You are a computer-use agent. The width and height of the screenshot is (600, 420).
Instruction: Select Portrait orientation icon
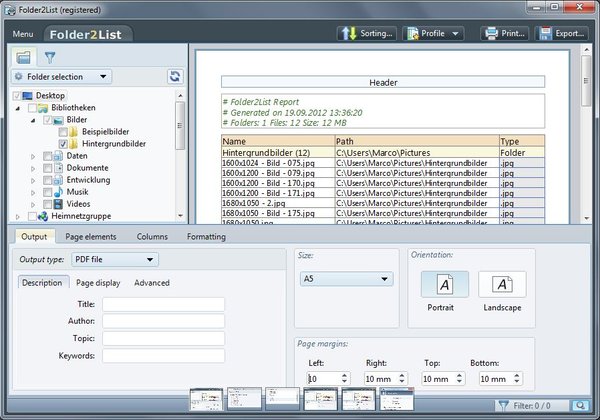445,284
